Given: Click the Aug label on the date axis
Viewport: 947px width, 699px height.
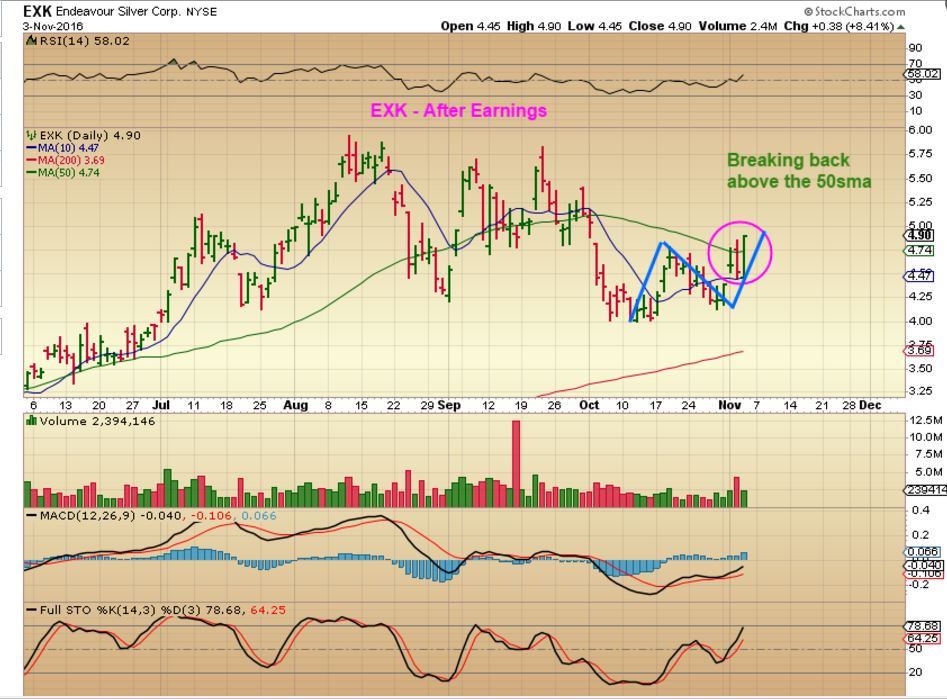Looking at the screenshot, I should (295, 405).
